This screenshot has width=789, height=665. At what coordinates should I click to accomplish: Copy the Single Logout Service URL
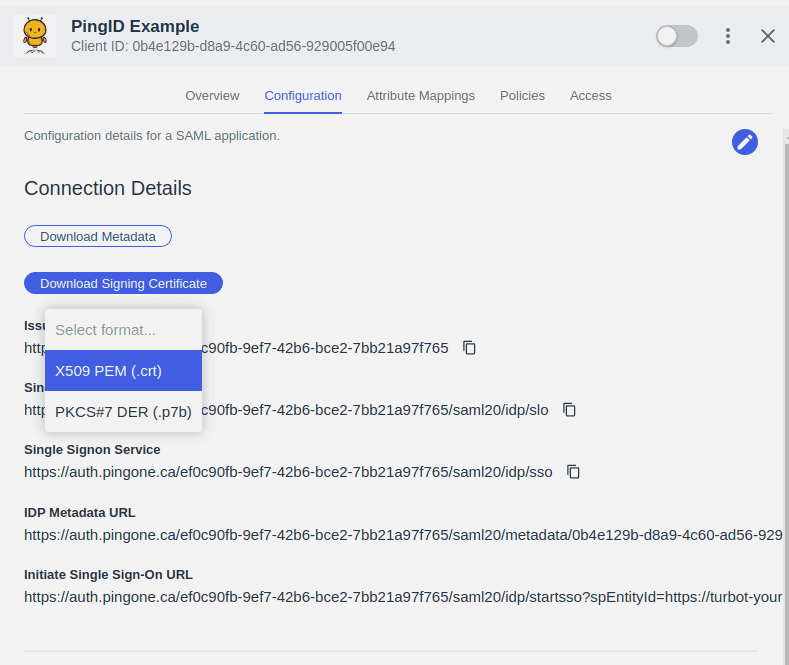(569, 410)
